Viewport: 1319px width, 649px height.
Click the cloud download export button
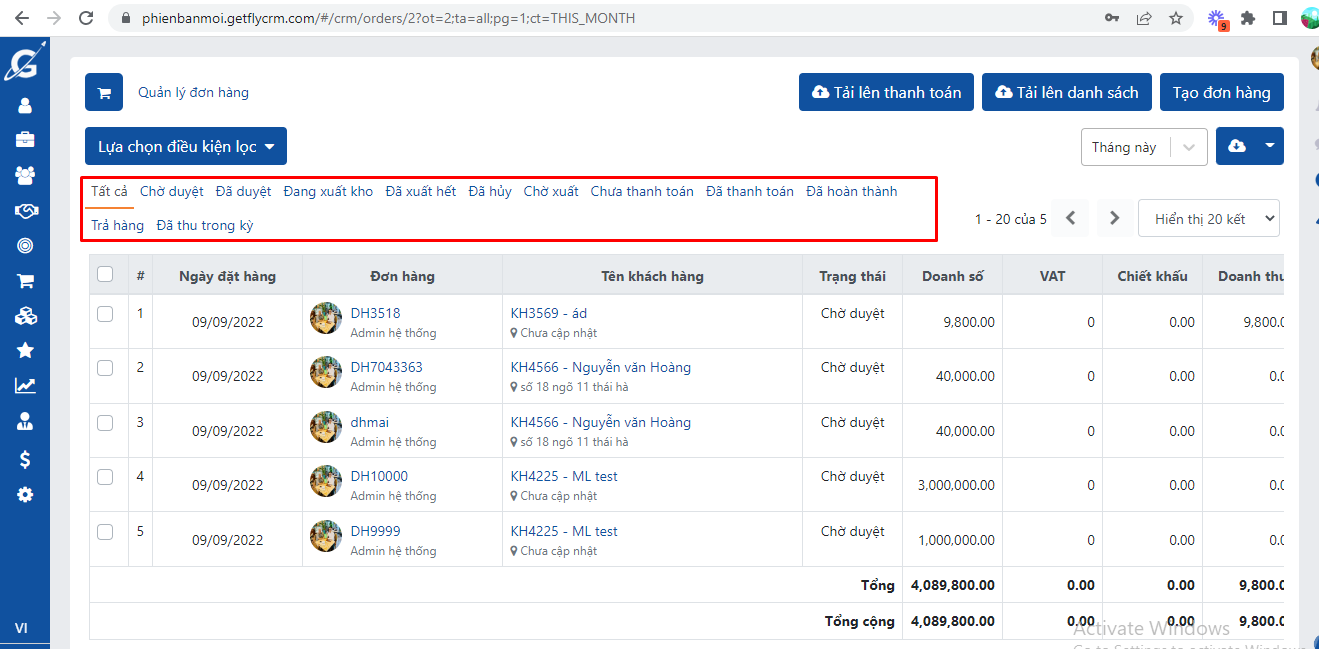point(1237,146)
